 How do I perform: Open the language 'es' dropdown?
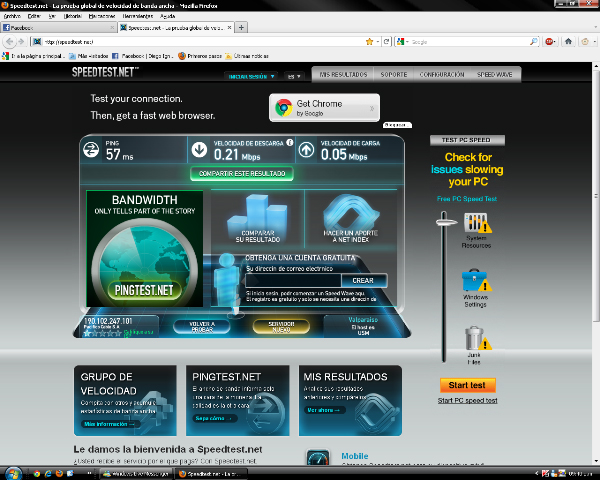click(x=294, y=77)
